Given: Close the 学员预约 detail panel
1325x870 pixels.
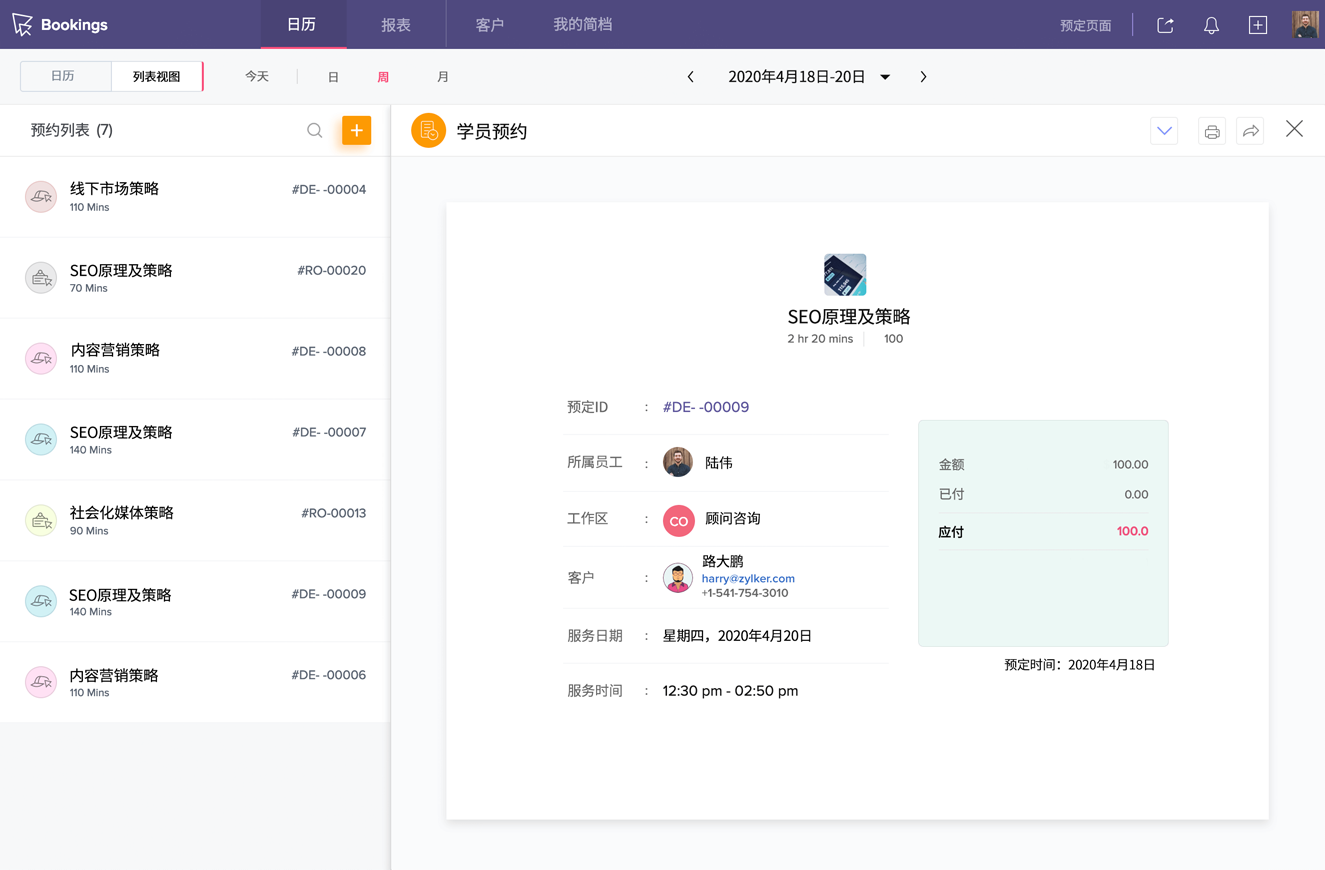Looking at the screenshot, I should click(x=1294, y=129).
